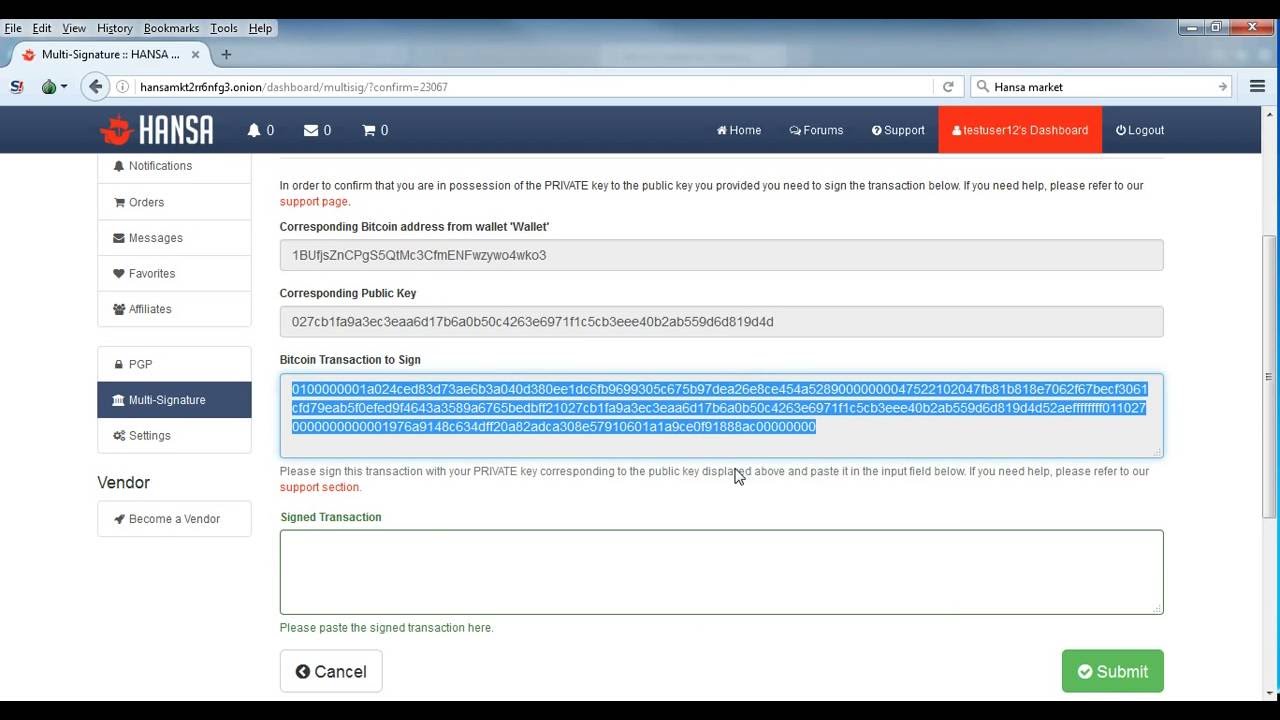This screenshot has height=720, width=1280.
Task: Go back with browser back arrow
Action: pyautogui.click(x=95, y=87)
